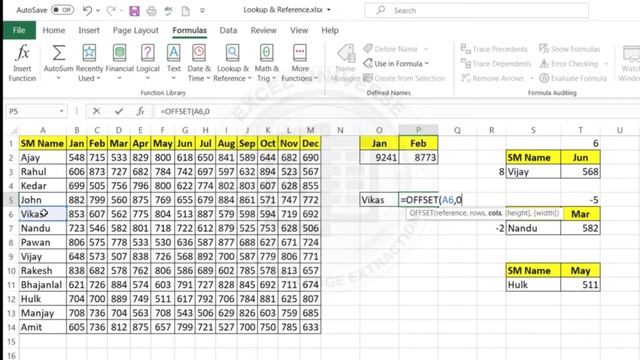Click the New document page icon
The image size is (640, 360).
[x=185, y=11]
